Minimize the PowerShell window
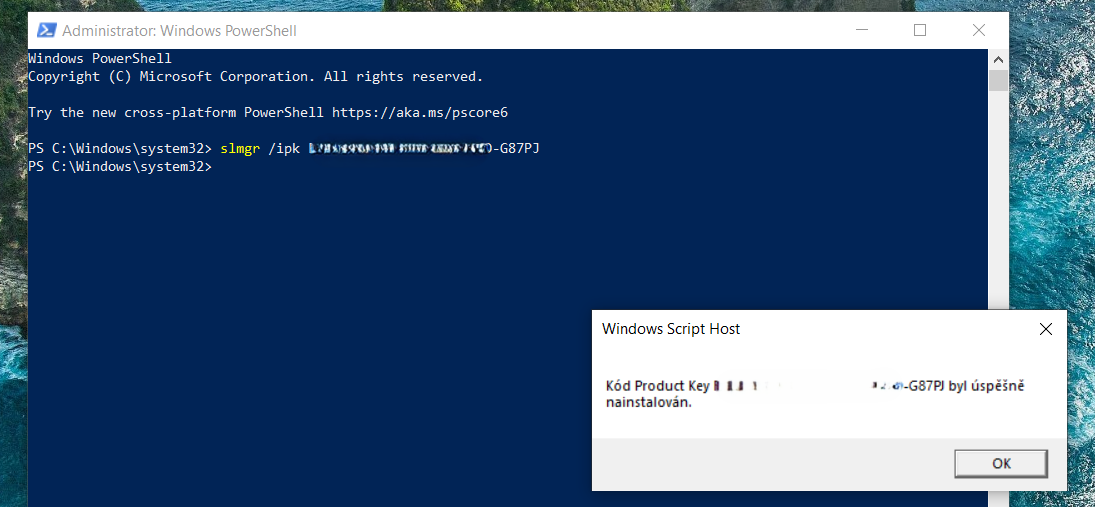The height and width of the screenshot is (507, 1095). (861, 31)
